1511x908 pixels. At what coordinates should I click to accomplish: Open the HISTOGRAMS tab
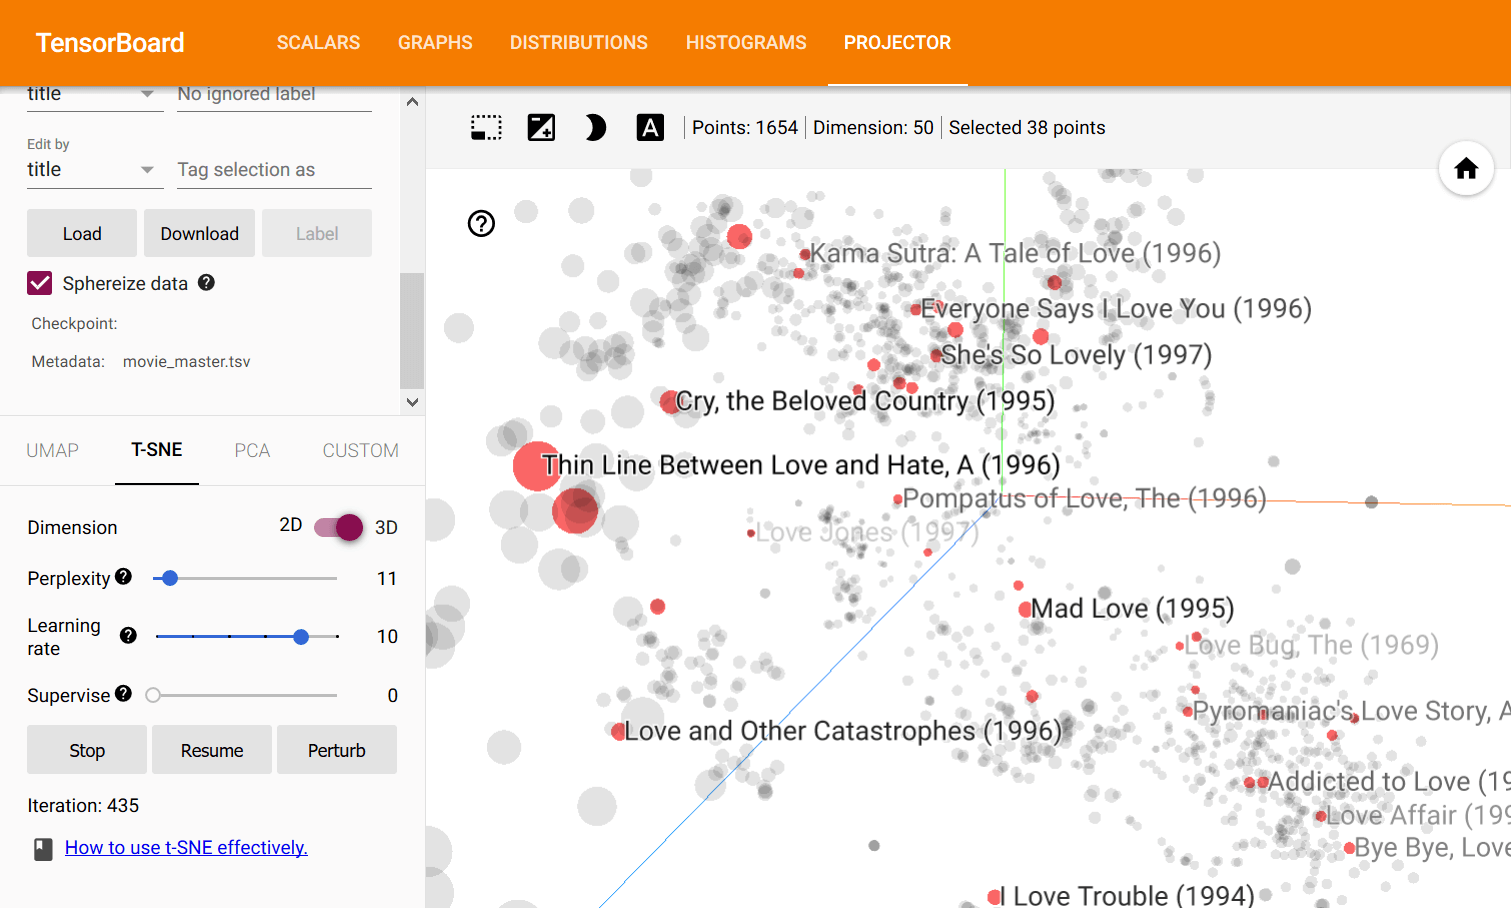746,43
